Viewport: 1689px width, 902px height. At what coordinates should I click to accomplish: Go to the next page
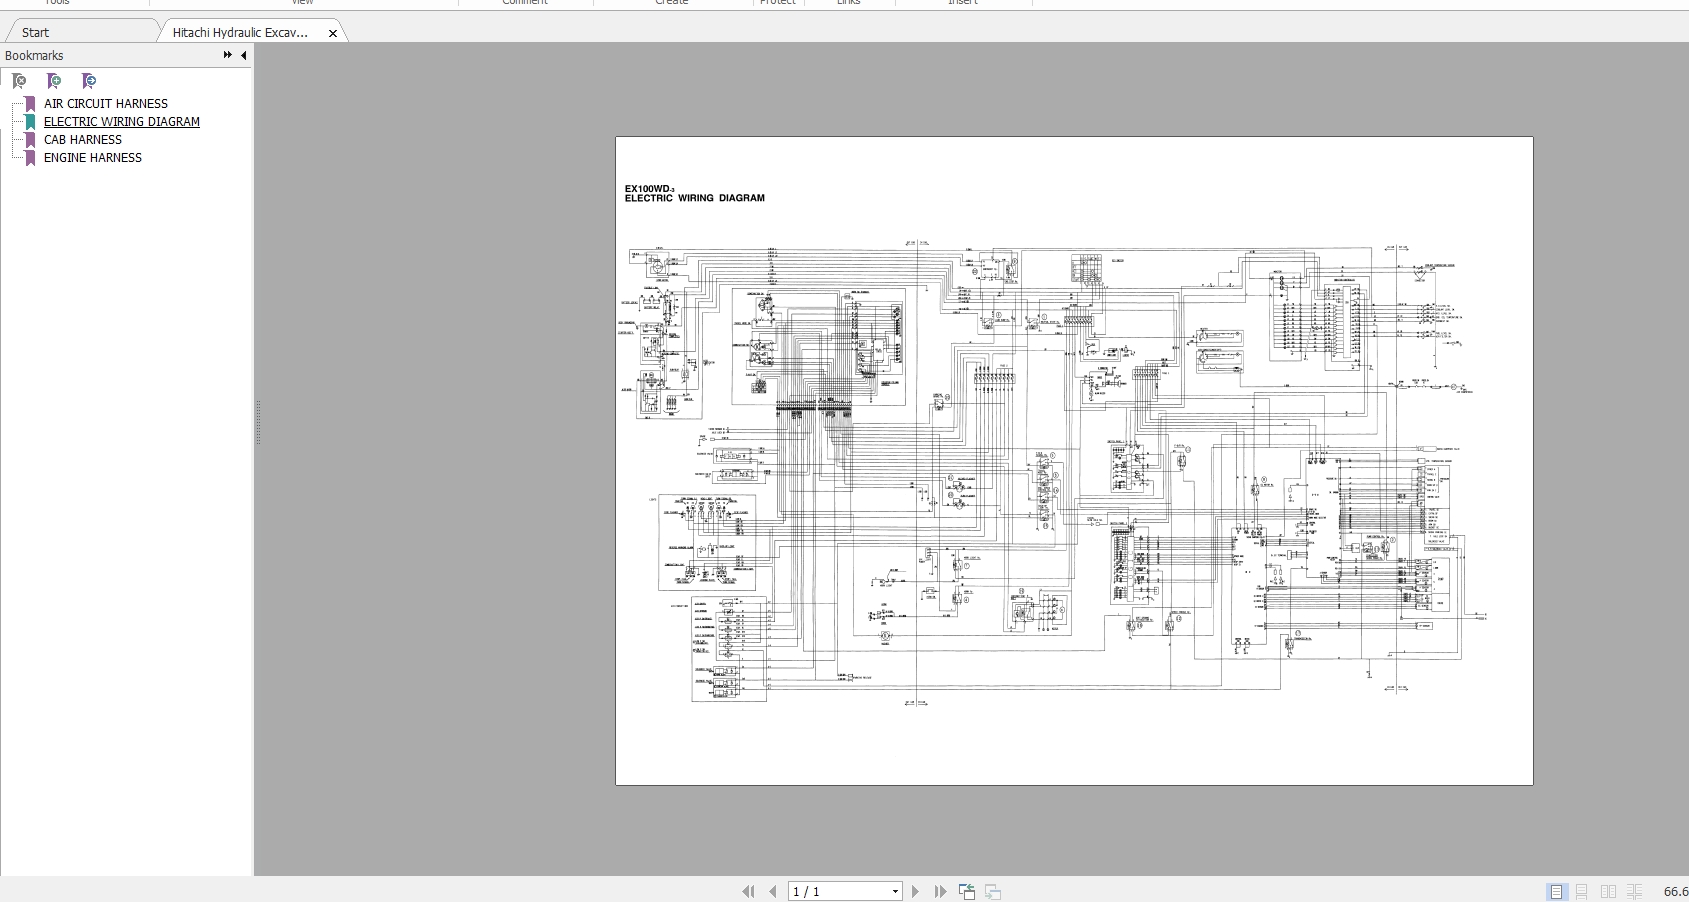click(x=915, y=891)
